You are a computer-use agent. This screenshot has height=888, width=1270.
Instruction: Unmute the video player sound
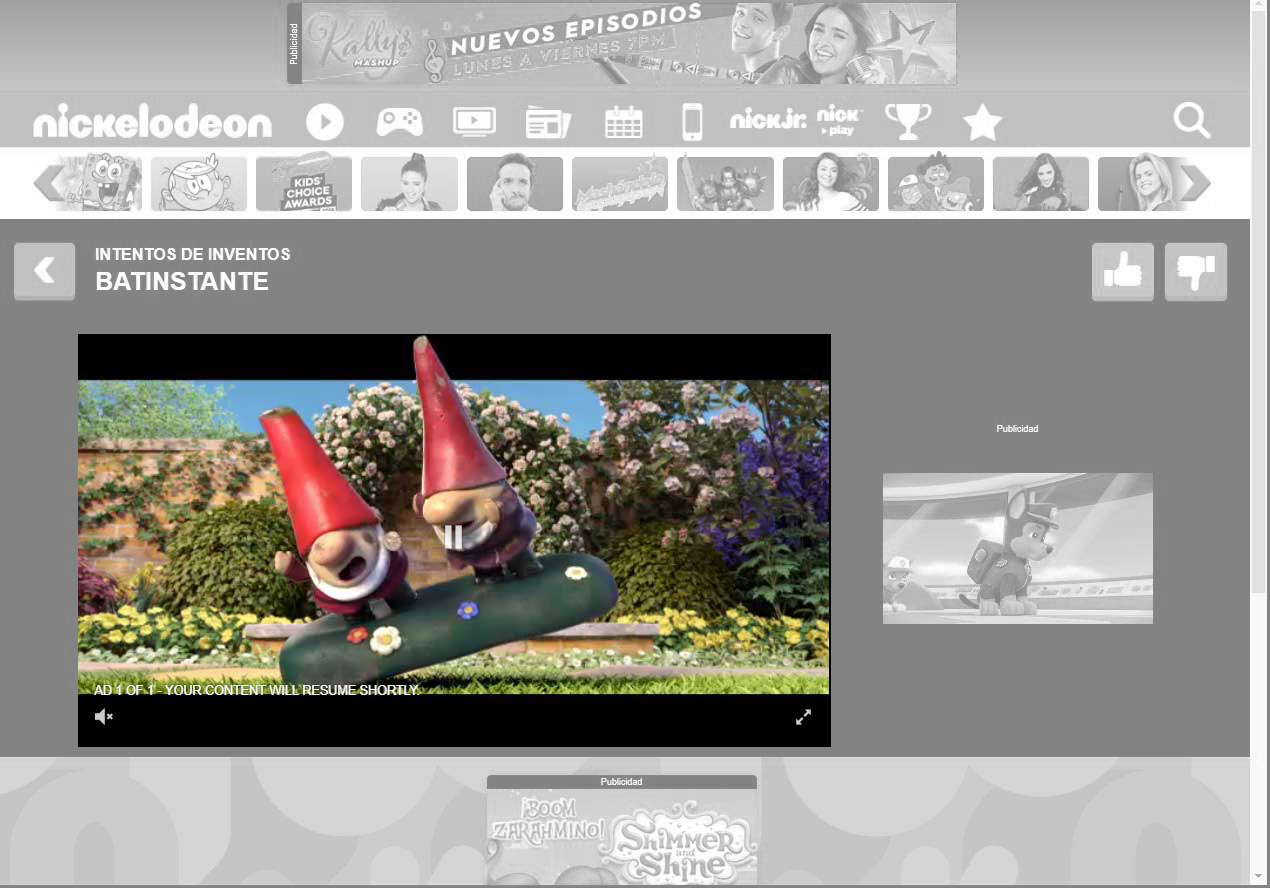[104, 717]
